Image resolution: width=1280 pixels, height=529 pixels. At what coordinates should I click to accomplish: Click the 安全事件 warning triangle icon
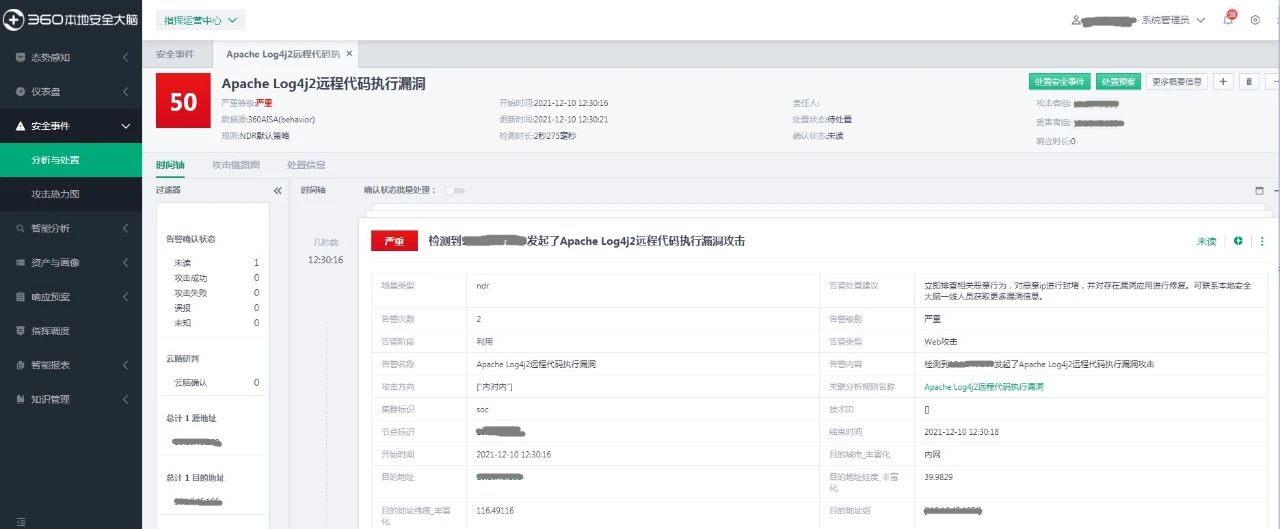pos(20,126)
